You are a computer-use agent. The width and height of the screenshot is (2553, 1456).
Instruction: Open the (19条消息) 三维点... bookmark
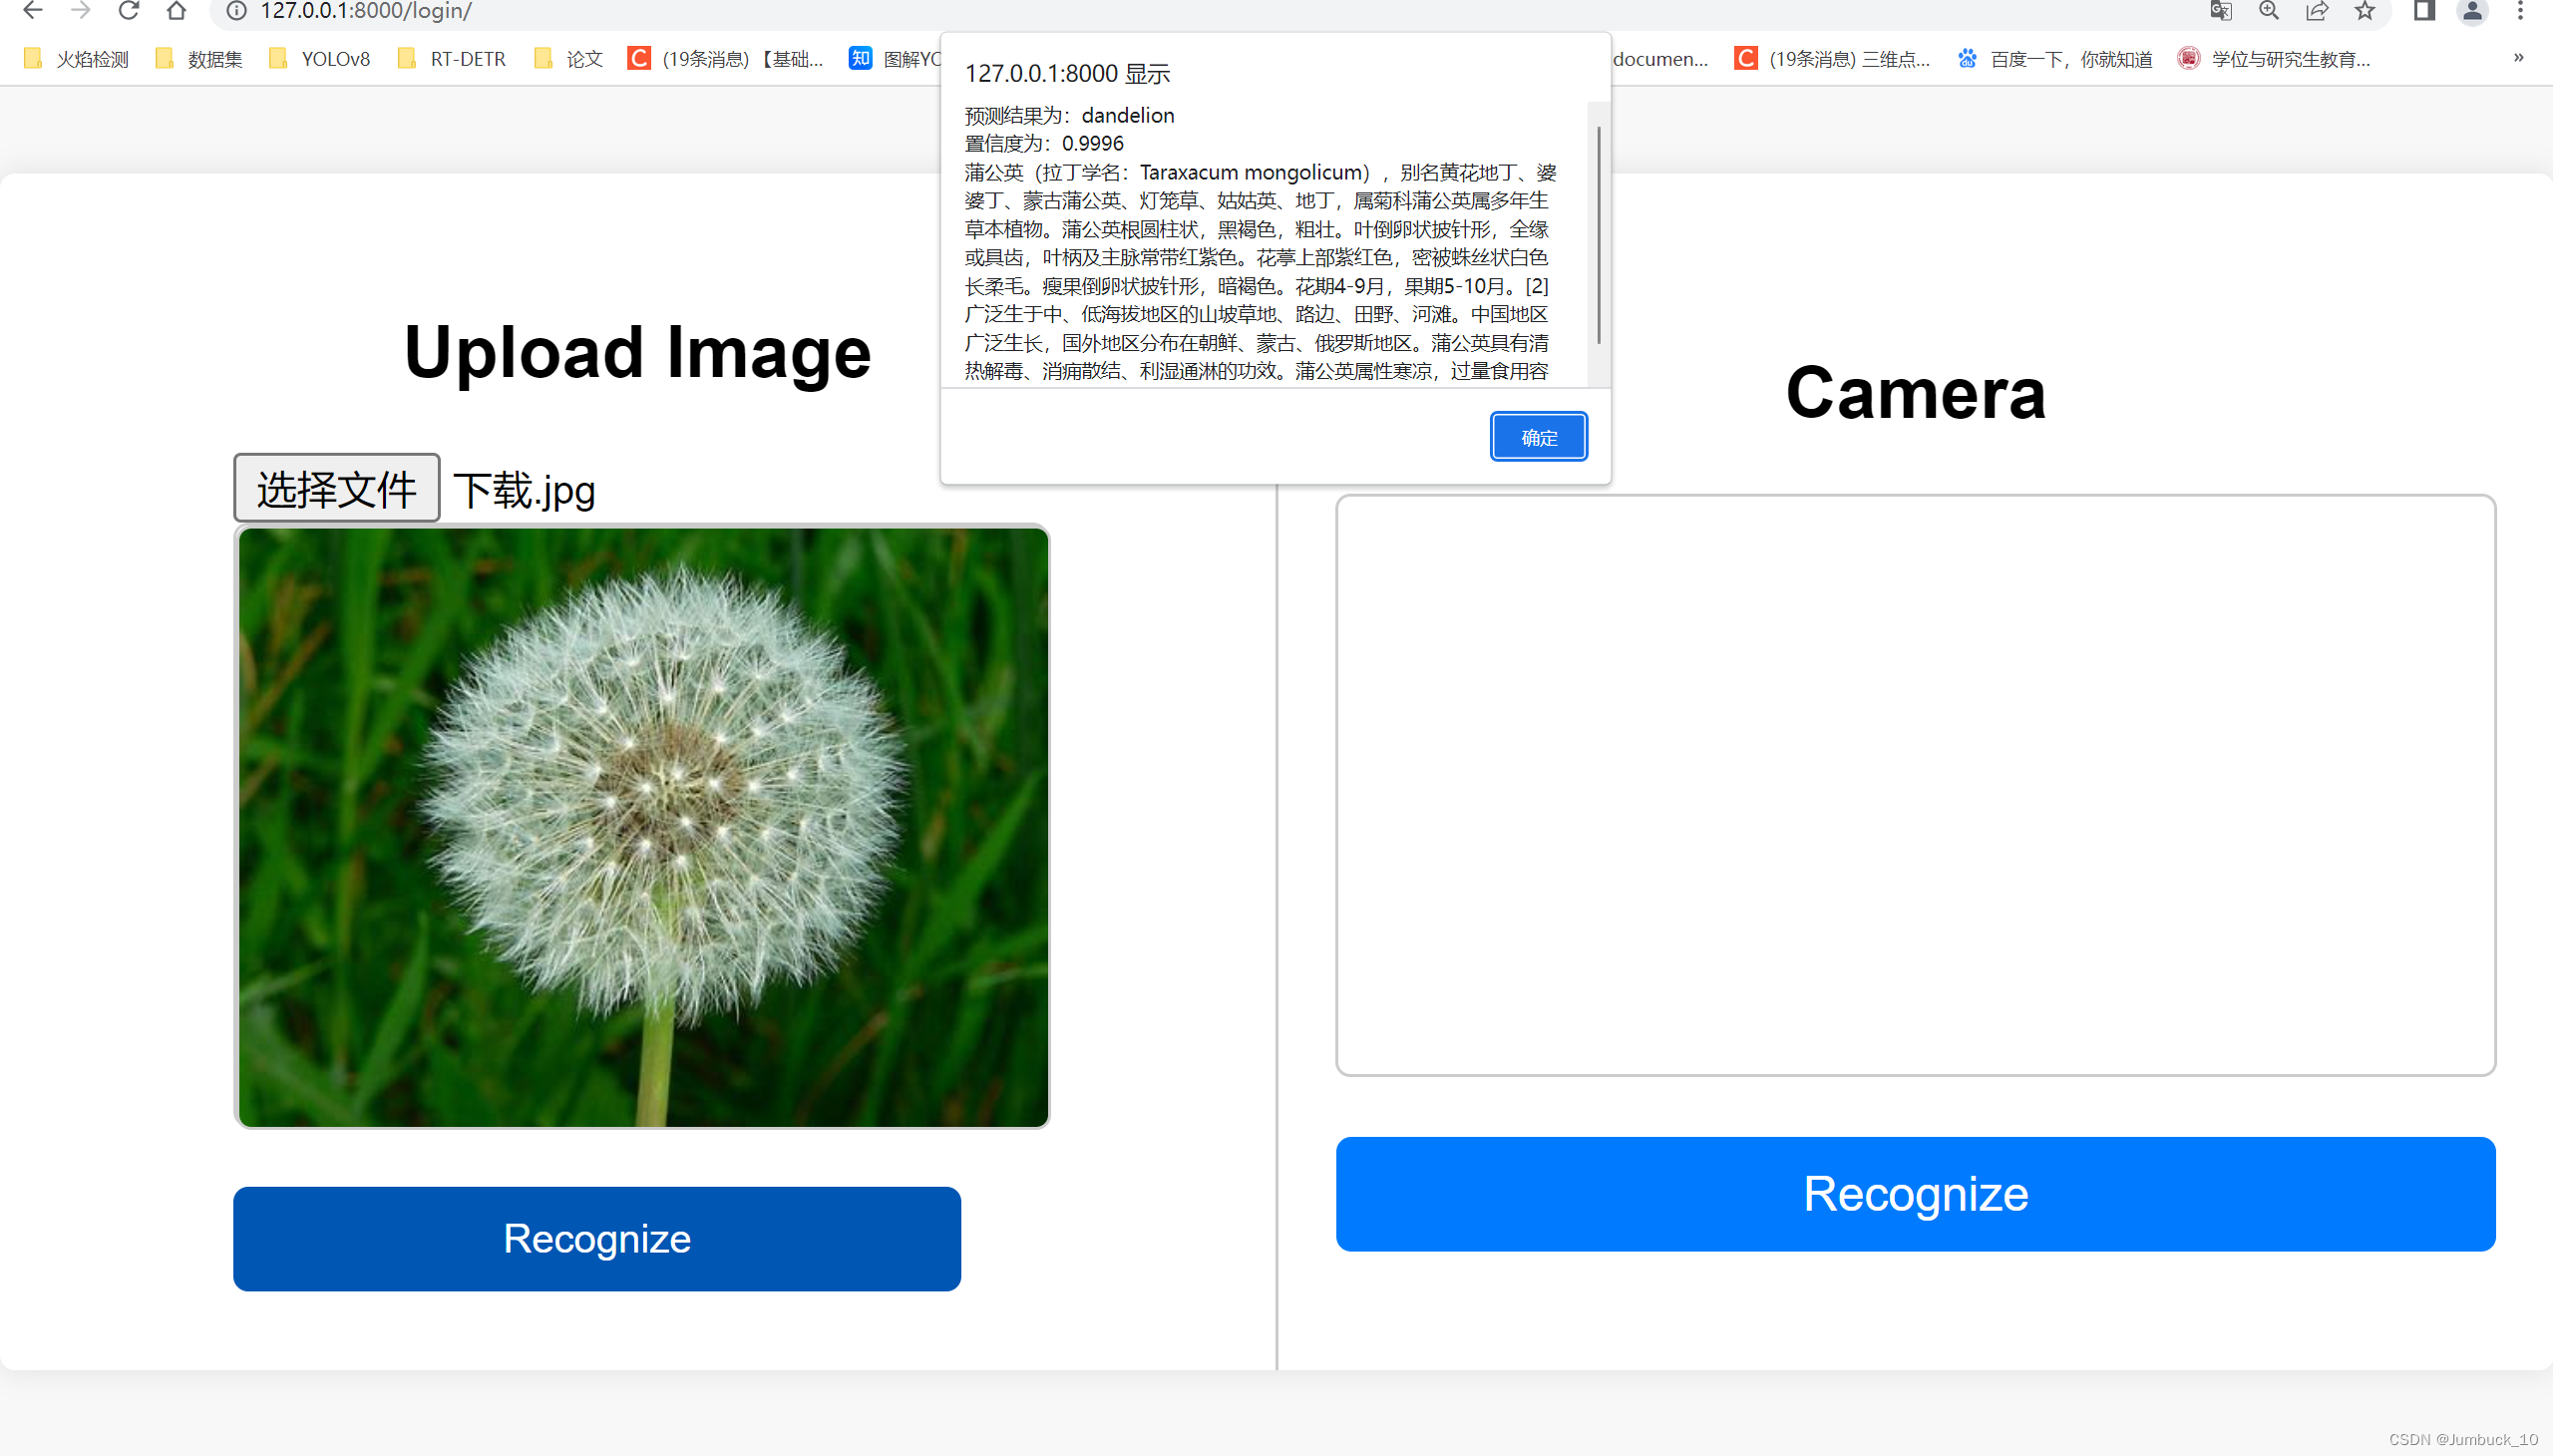[x=1833, y=59]
